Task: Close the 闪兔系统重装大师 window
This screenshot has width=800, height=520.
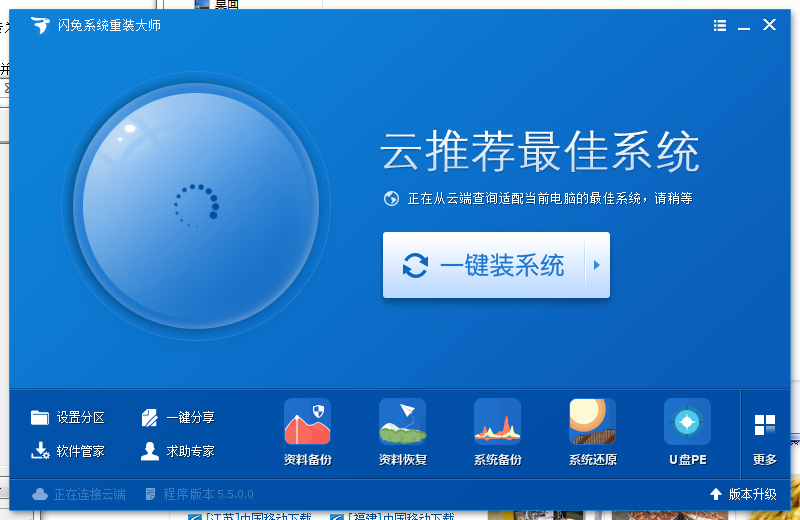Action: tap(769, 25)
